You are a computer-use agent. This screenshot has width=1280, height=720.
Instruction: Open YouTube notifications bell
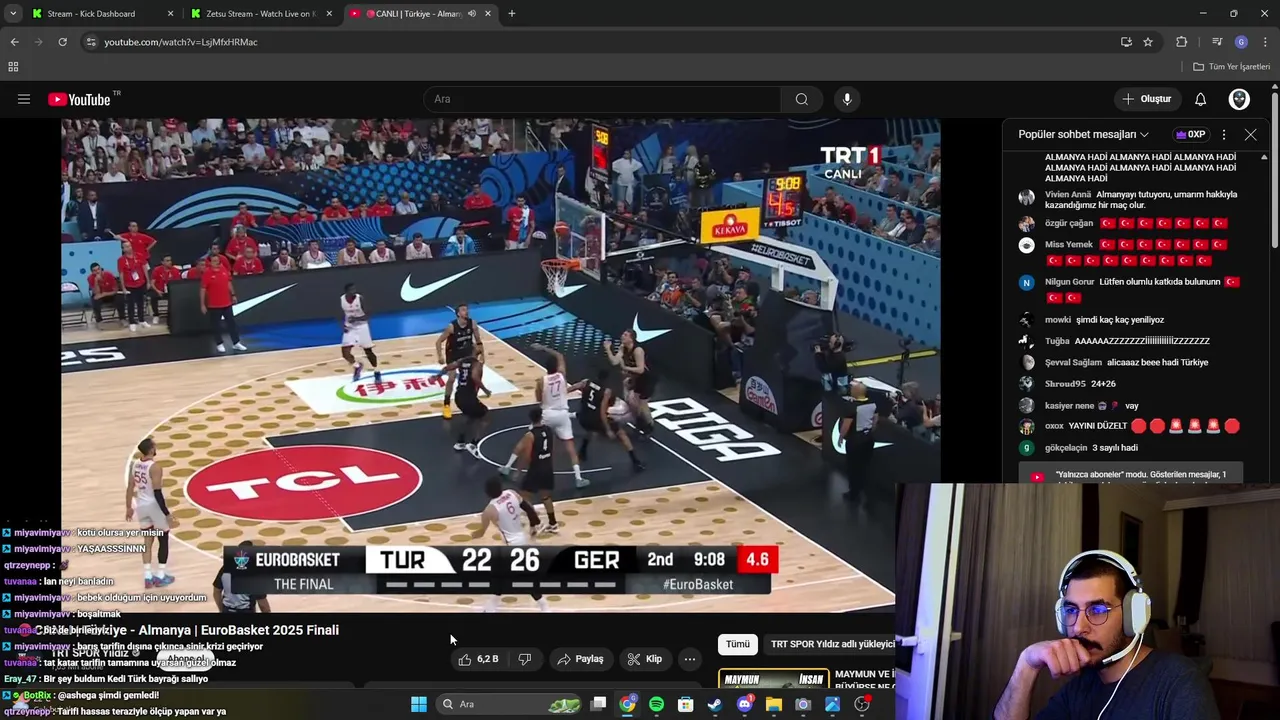pos(1201,99)
